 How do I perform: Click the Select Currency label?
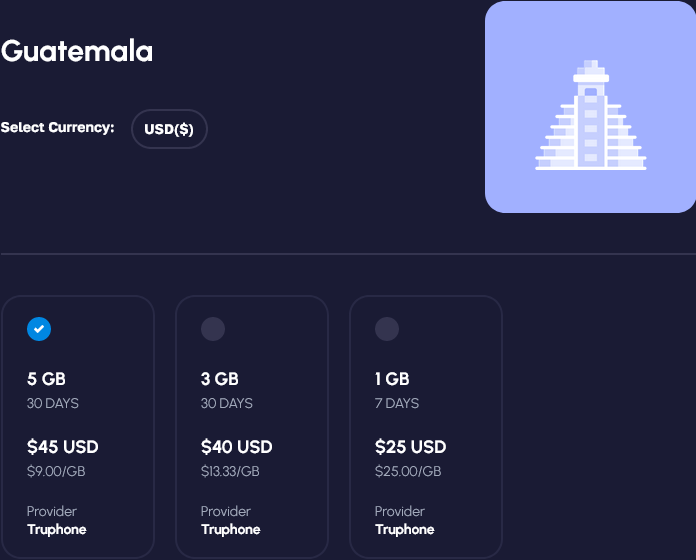(x=57, y=128)
